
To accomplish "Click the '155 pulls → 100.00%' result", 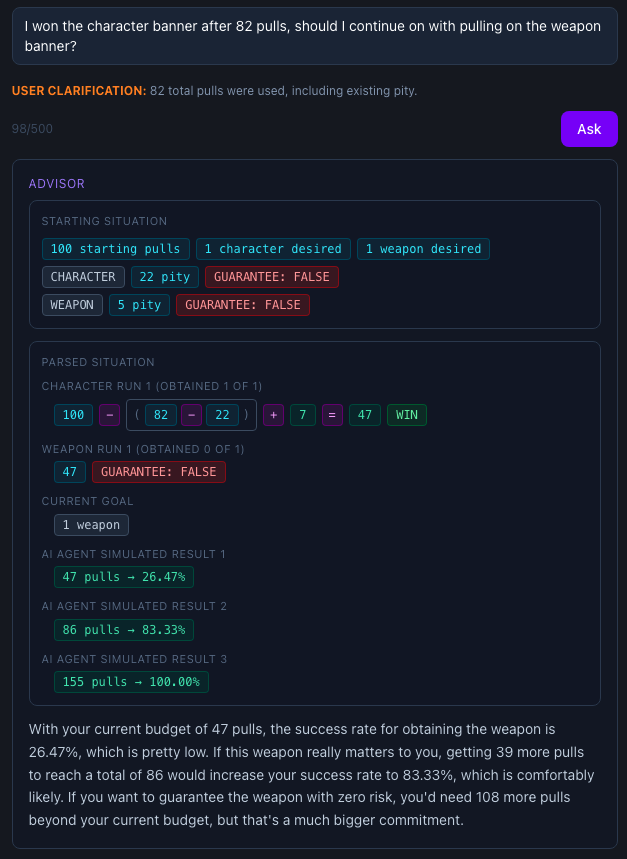I will [131, 682].
